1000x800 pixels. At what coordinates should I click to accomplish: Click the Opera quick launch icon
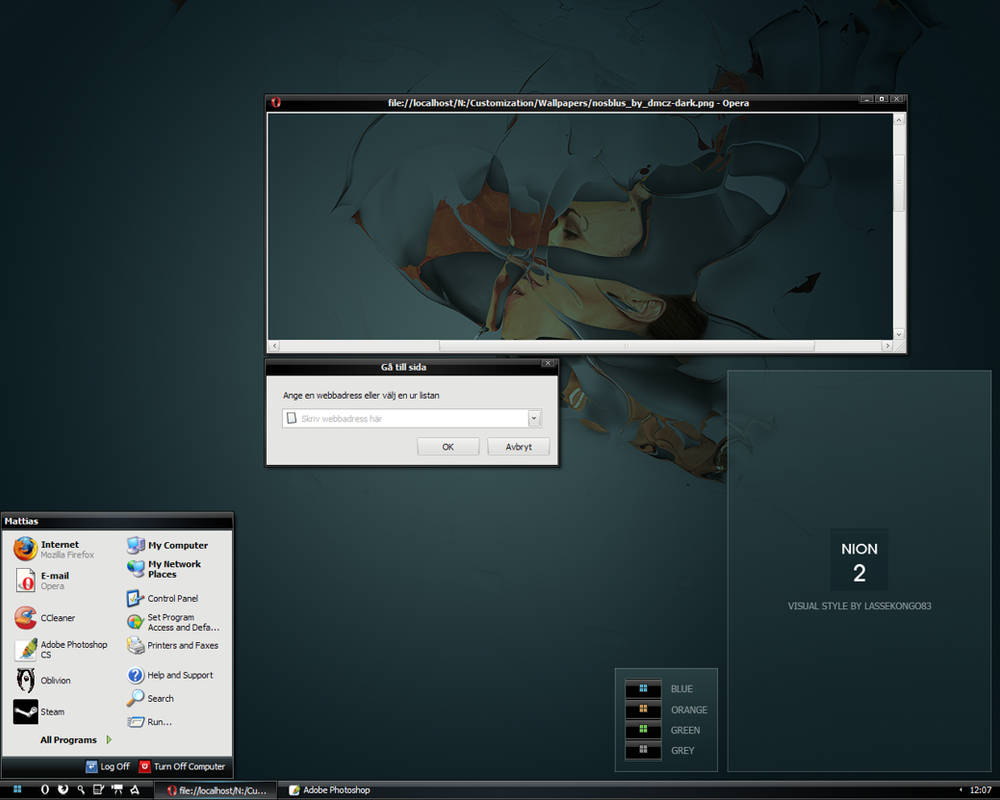(45, 790)
